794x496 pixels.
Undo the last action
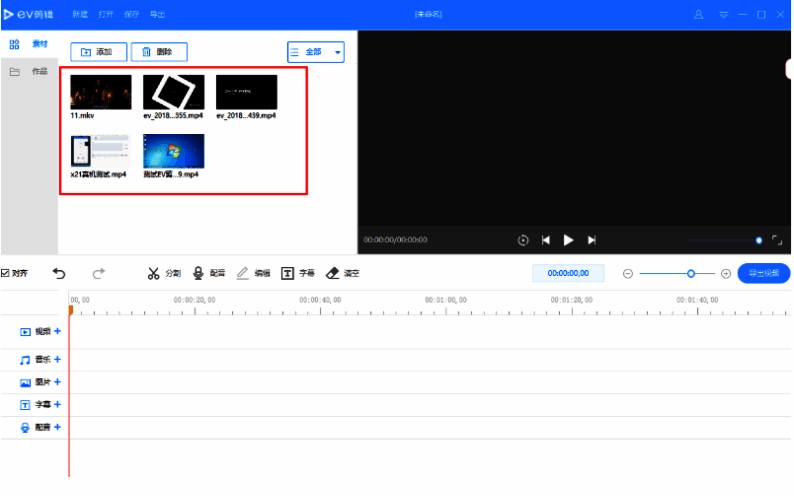point(59,273)
